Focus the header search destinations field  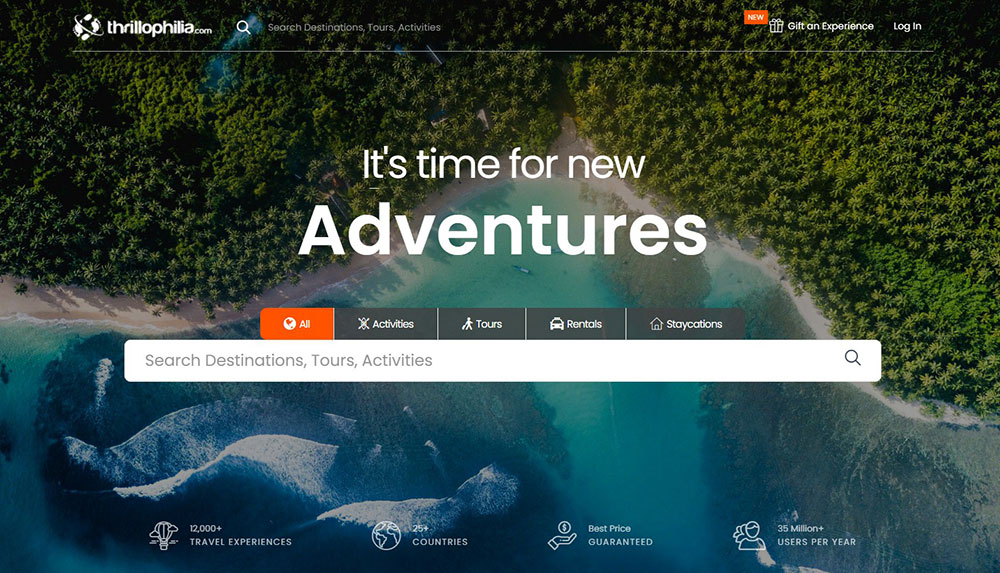[x=354, y=27]
